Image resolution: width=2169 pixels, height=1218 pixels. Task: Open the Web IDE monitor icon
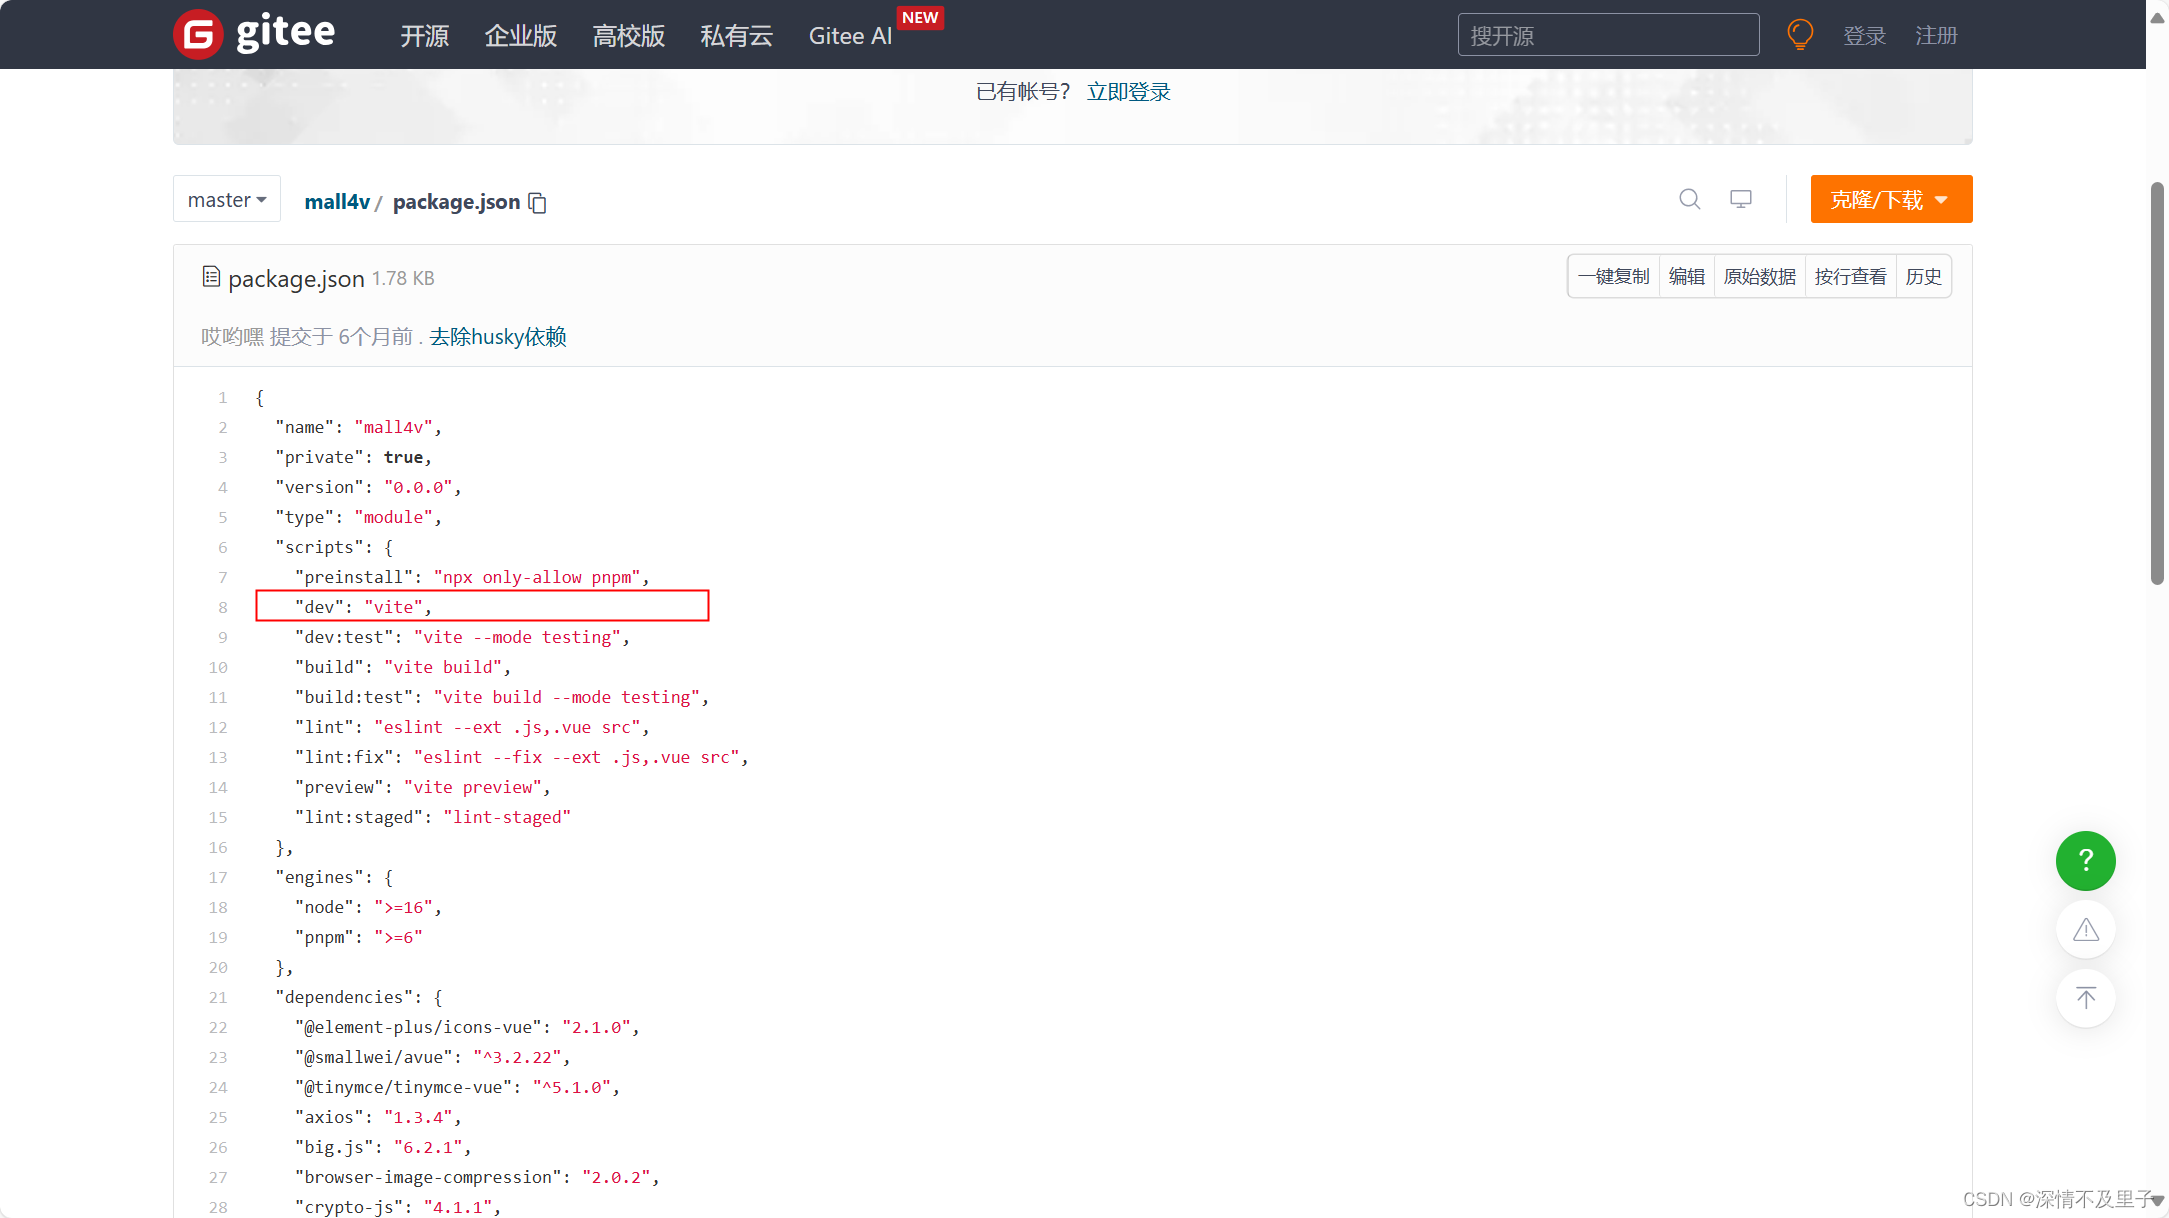(1741, 199)
